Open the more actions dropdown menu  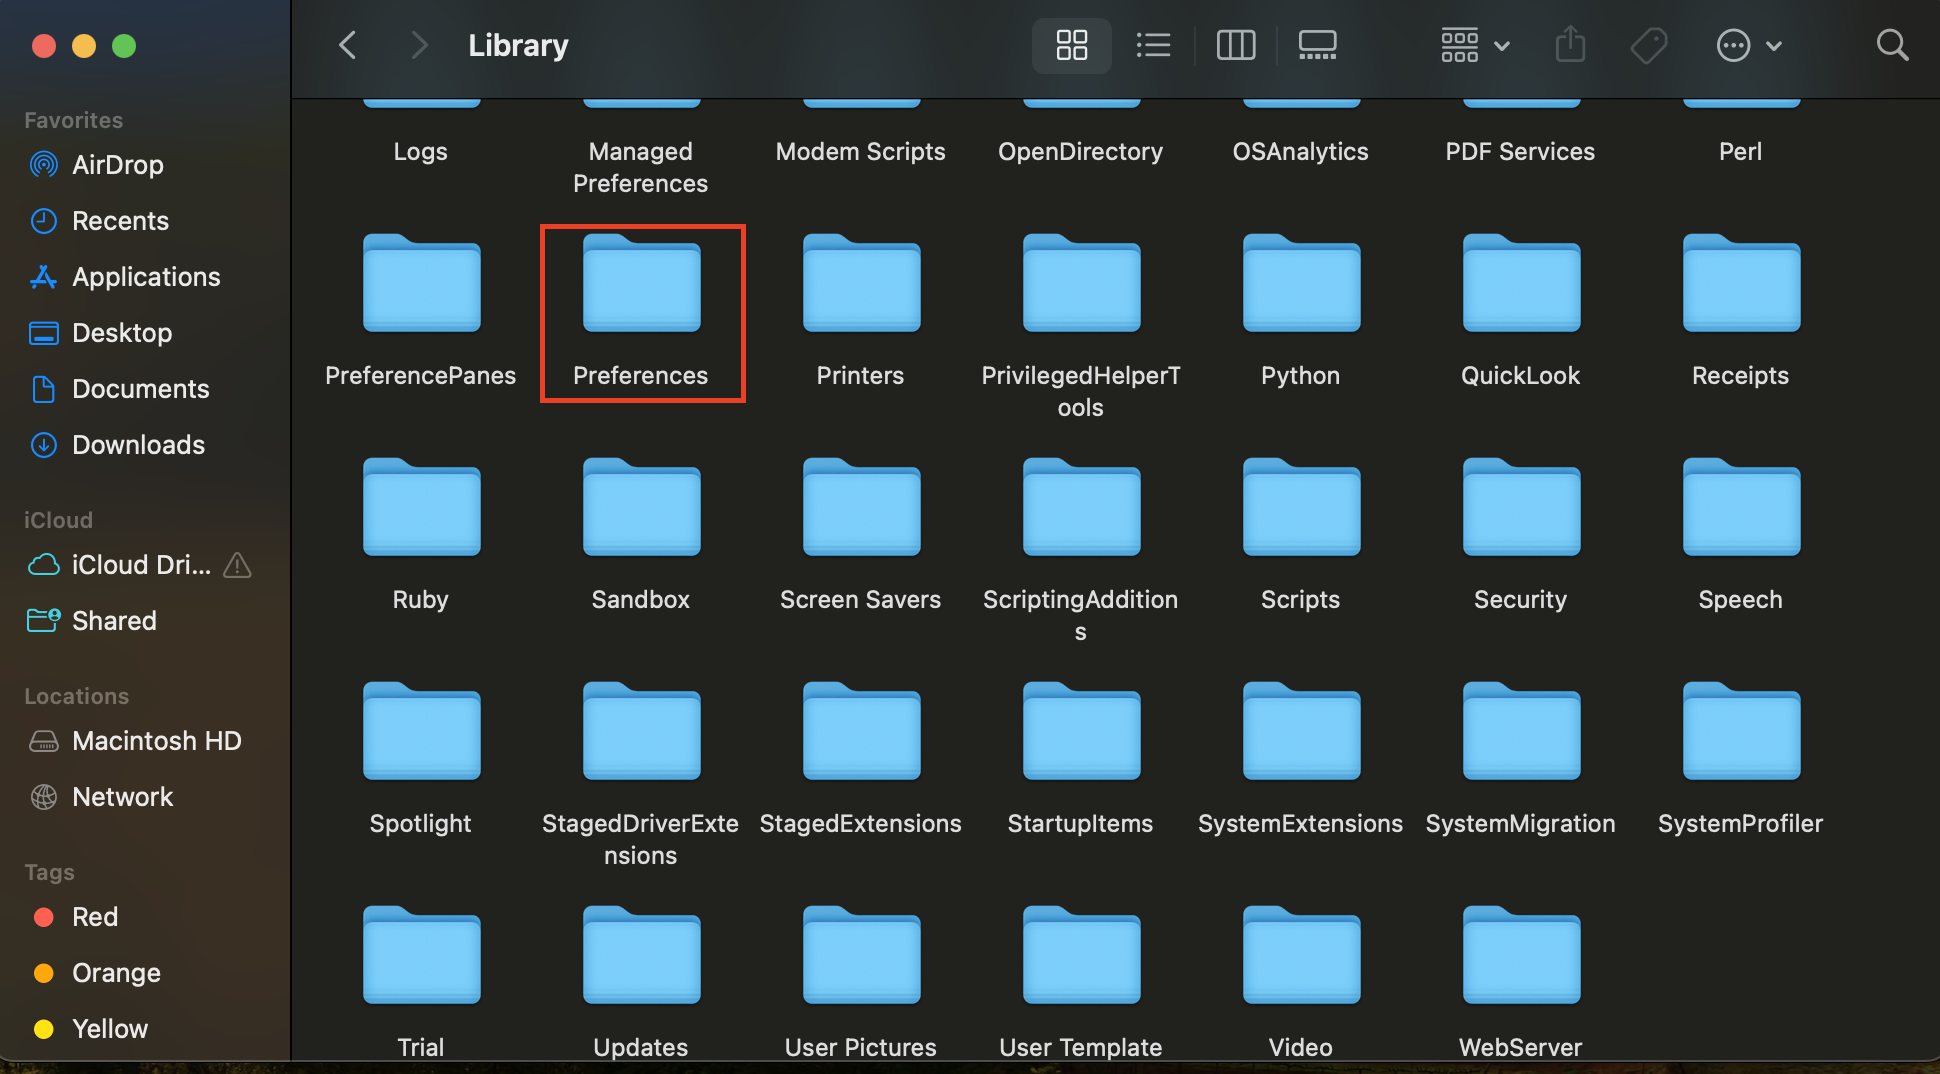(1749, 45)
